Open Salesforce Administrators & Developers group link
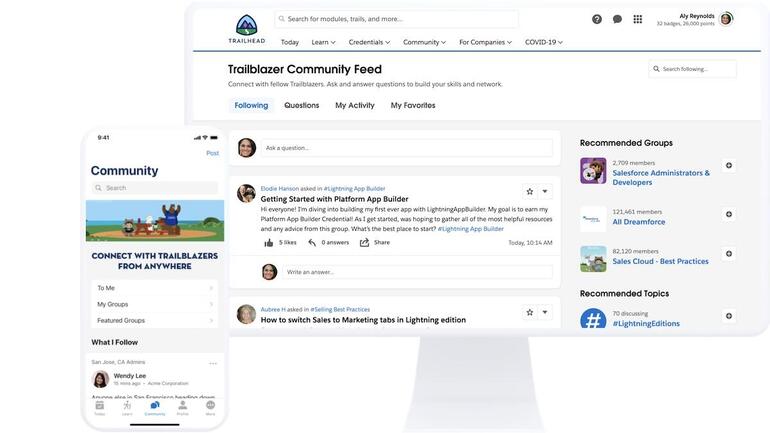The image size is (770, 433). (661, 178)
